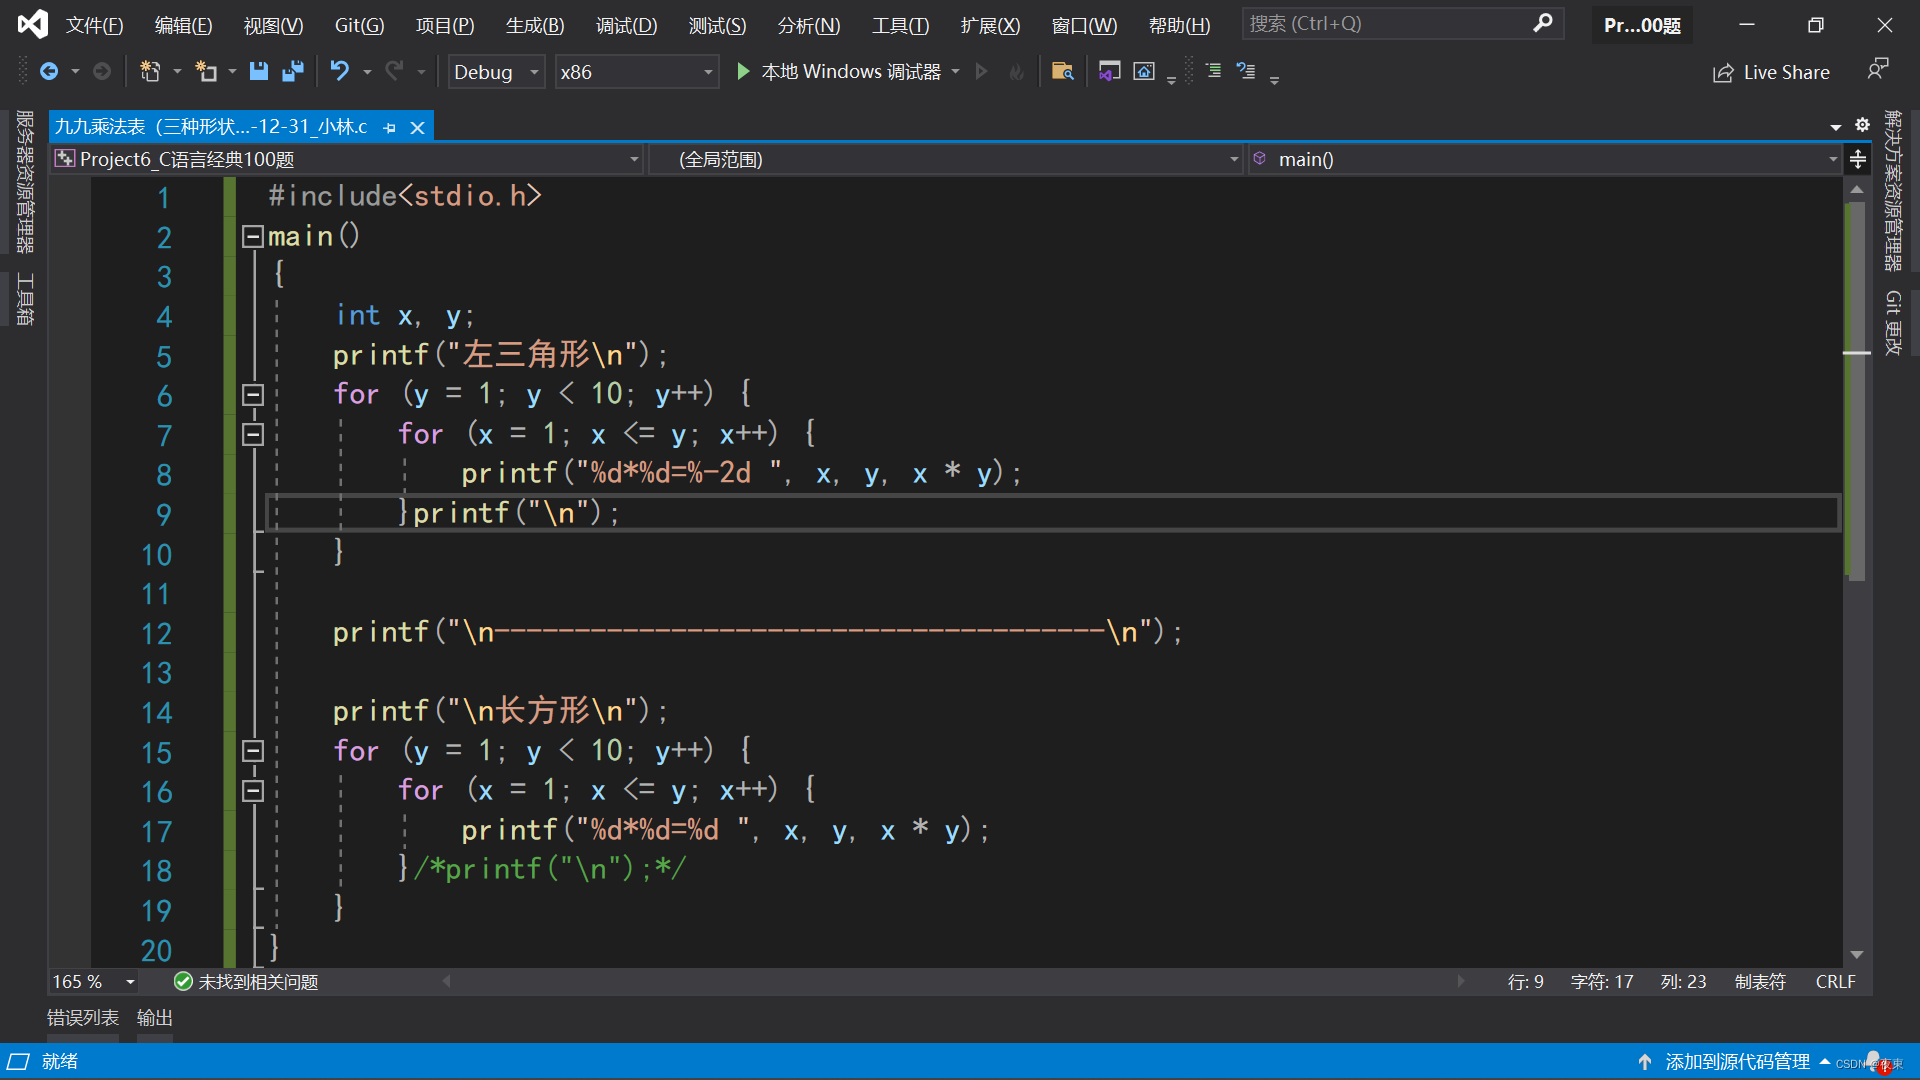Switch to the 错误列表 tab
1920x1080 pixels.
click(x=83, y=1017)
